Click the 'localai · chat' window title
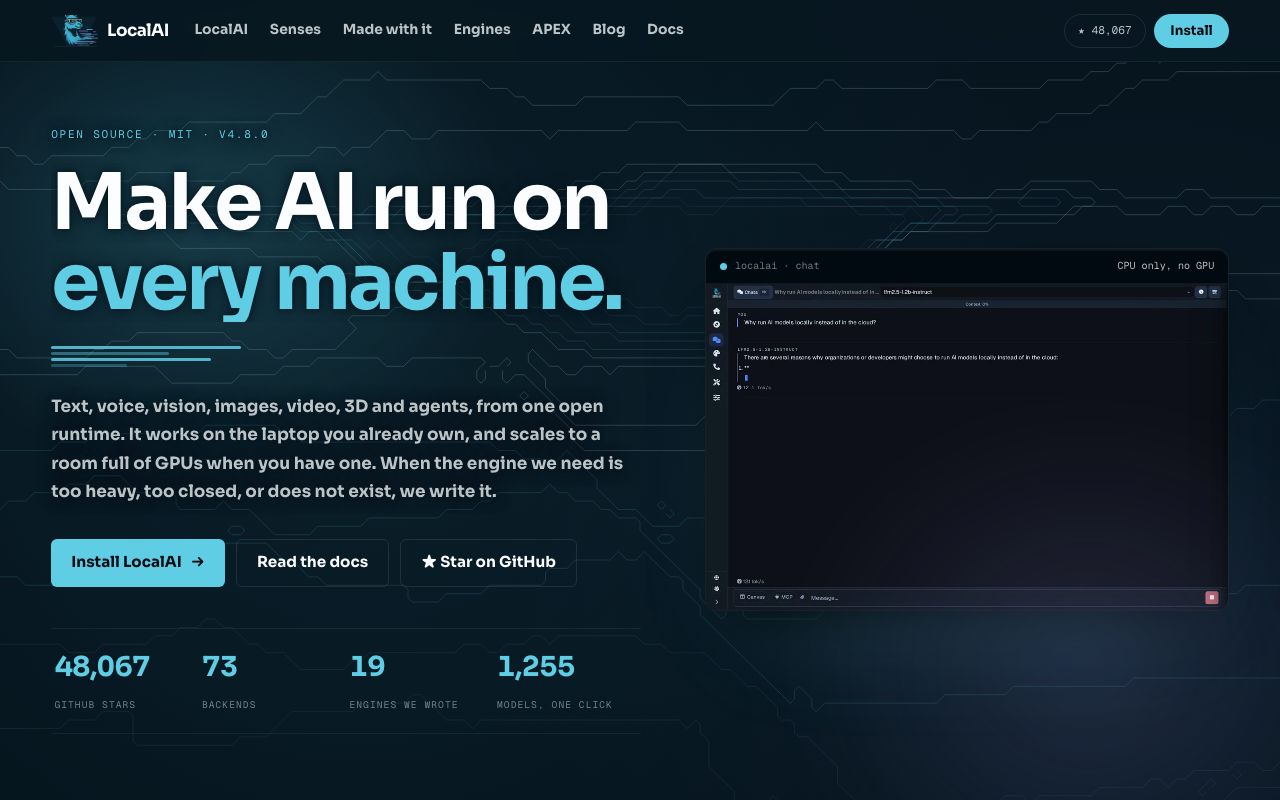The width and height of the screenshot is (1280, 800). pos(777,266)
